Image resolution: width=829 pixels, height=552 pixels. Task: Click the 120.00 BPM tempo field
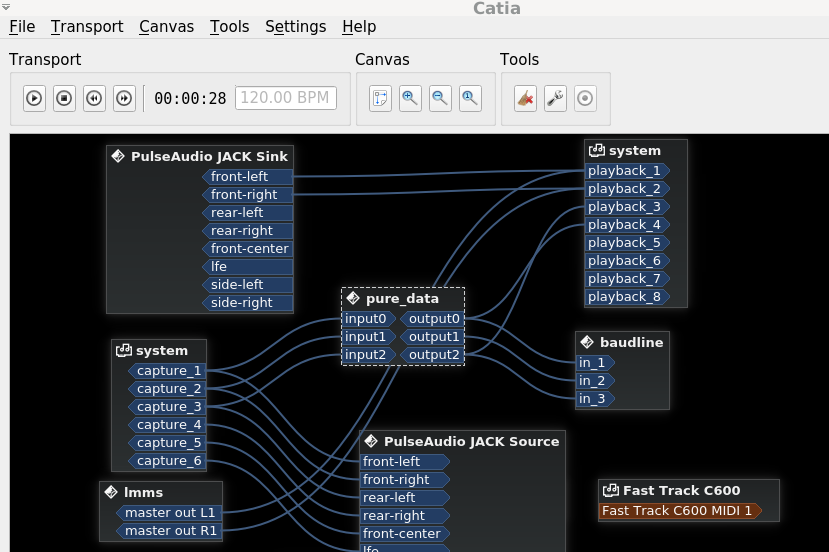click(285, 98)
